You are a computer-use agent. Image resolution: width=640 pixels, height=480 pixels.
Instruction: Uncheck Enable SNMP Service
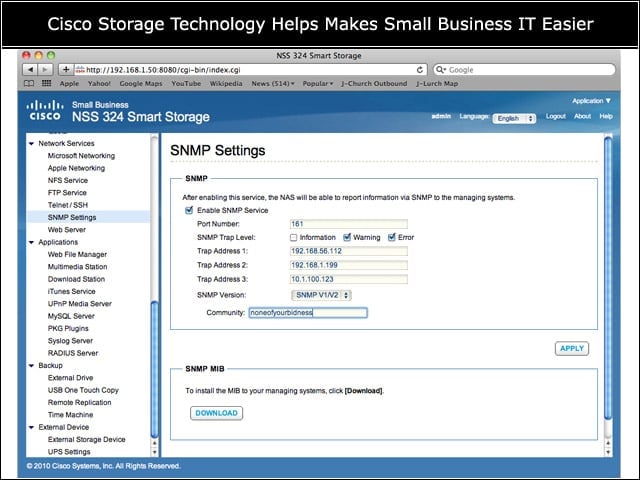[x=189, y=210]
